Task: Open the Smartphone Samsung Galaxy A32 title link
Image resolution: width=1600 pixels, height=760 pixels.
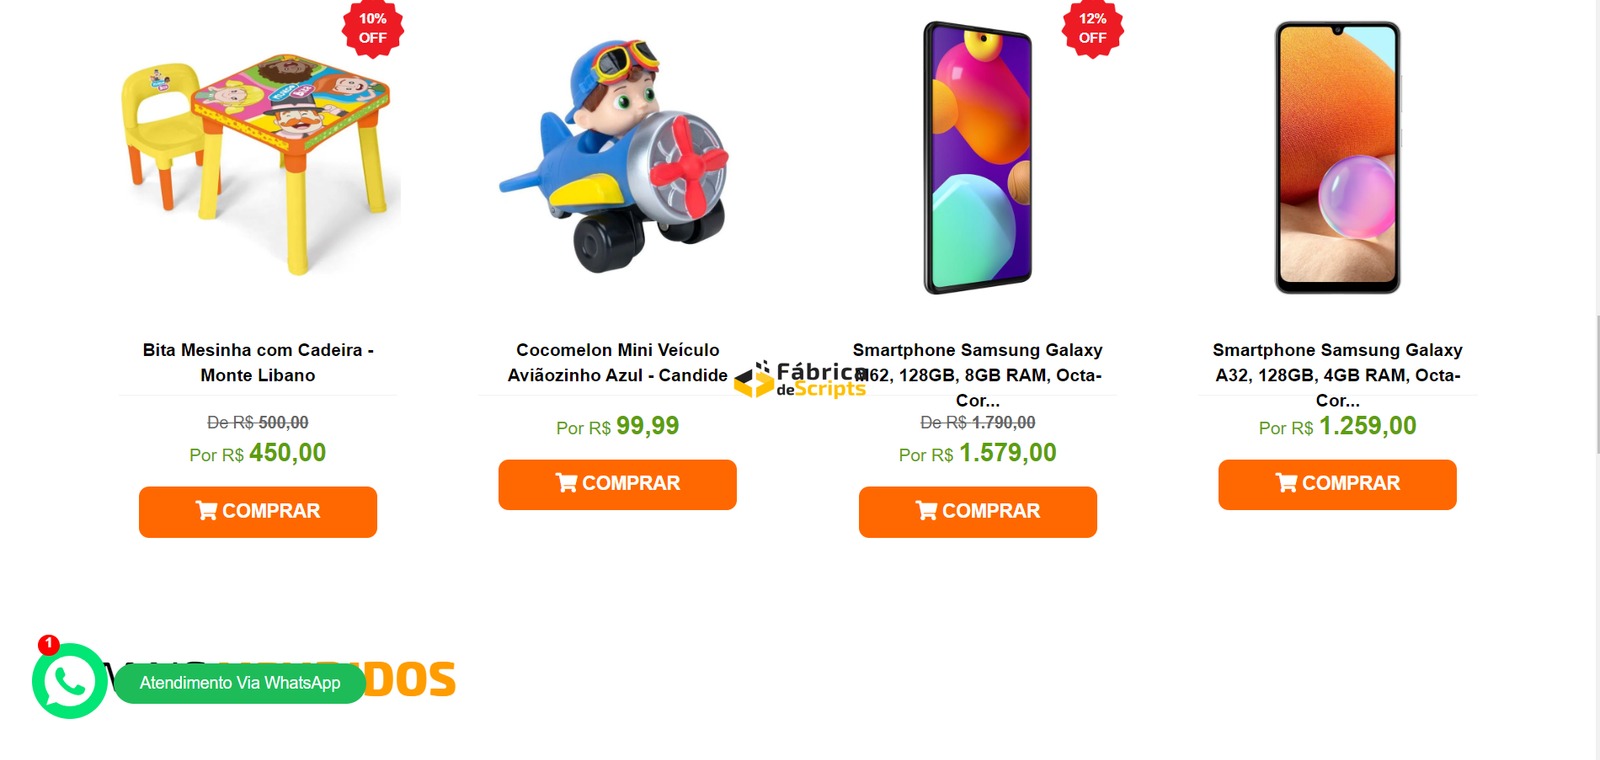Action: (1338, 375)
